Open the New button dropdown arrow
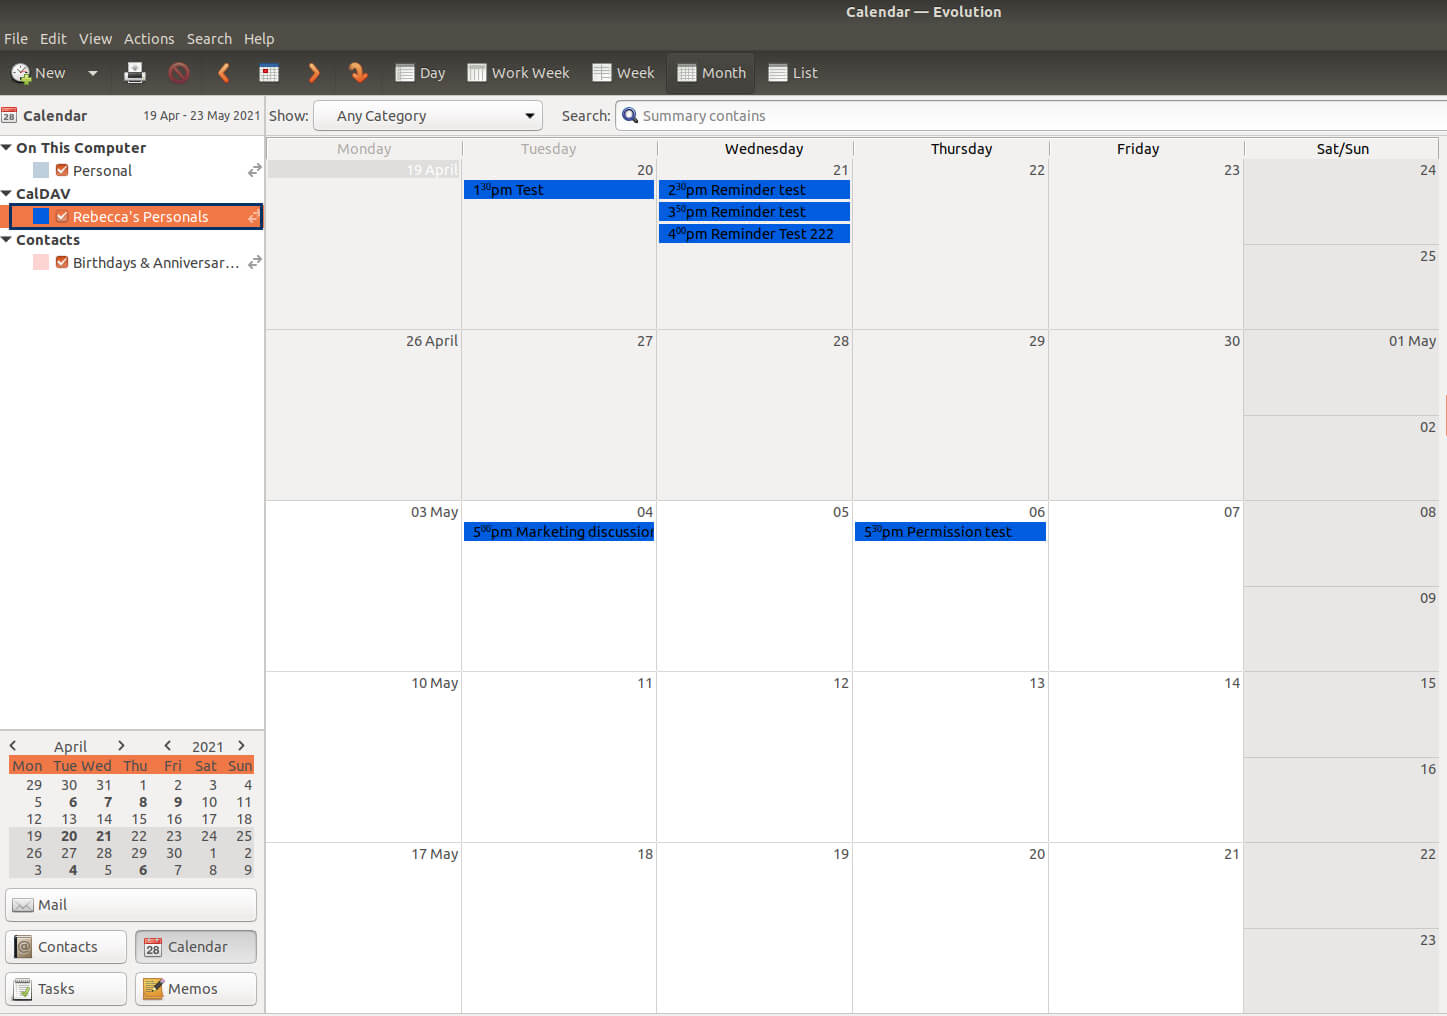Viewport: 1447px width, 1016px height. click(92, 72)
